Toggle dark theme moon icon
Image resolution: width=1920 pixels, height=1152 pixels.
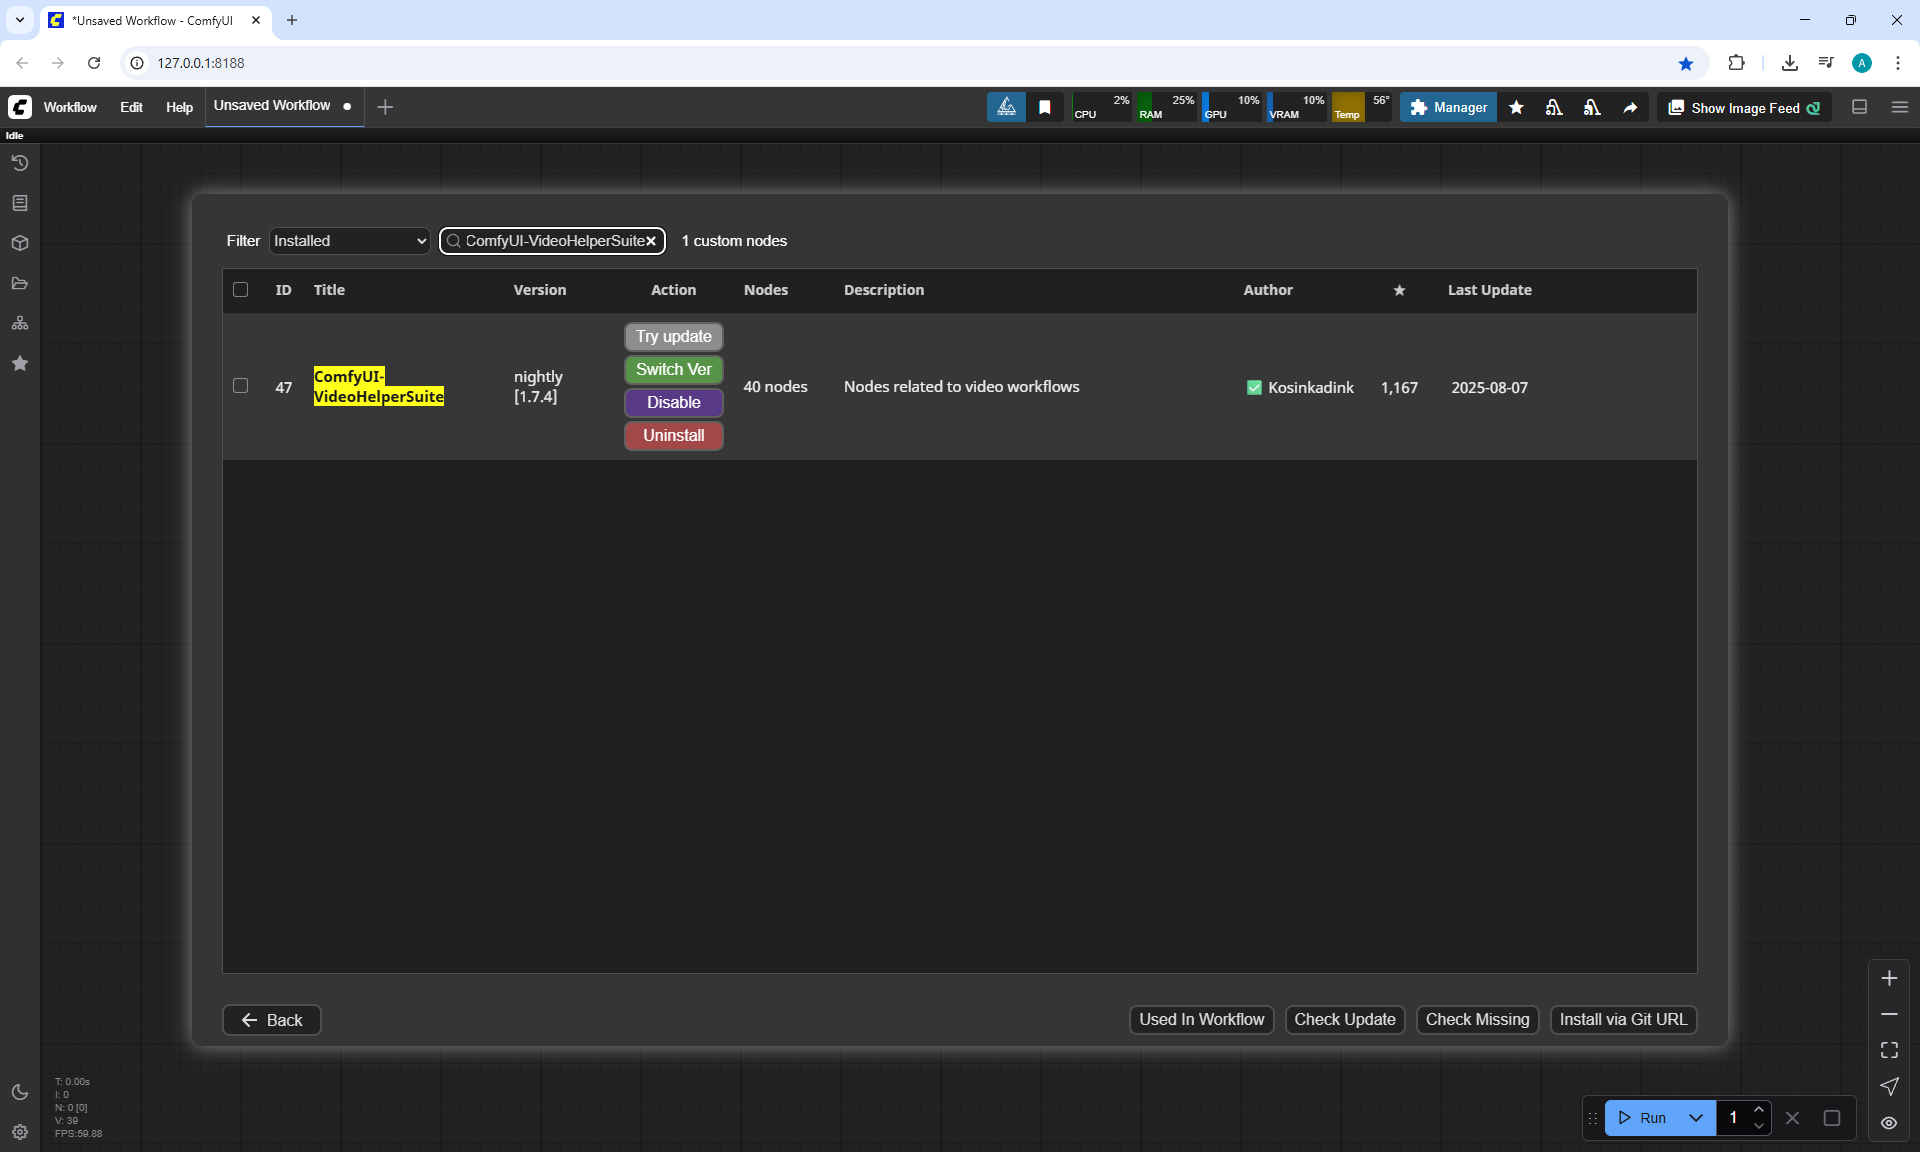[20, 1092]
